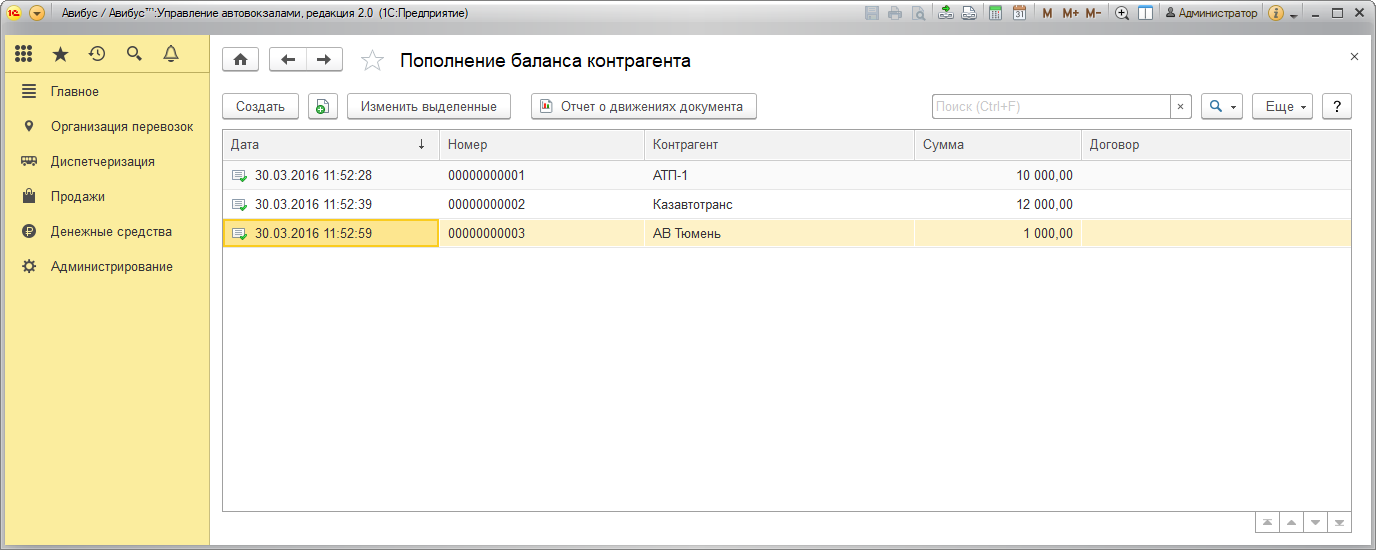Click the zoom magnifier icon in title bar
Screen dimensions: 1376x550
(x=1122, y=13)
